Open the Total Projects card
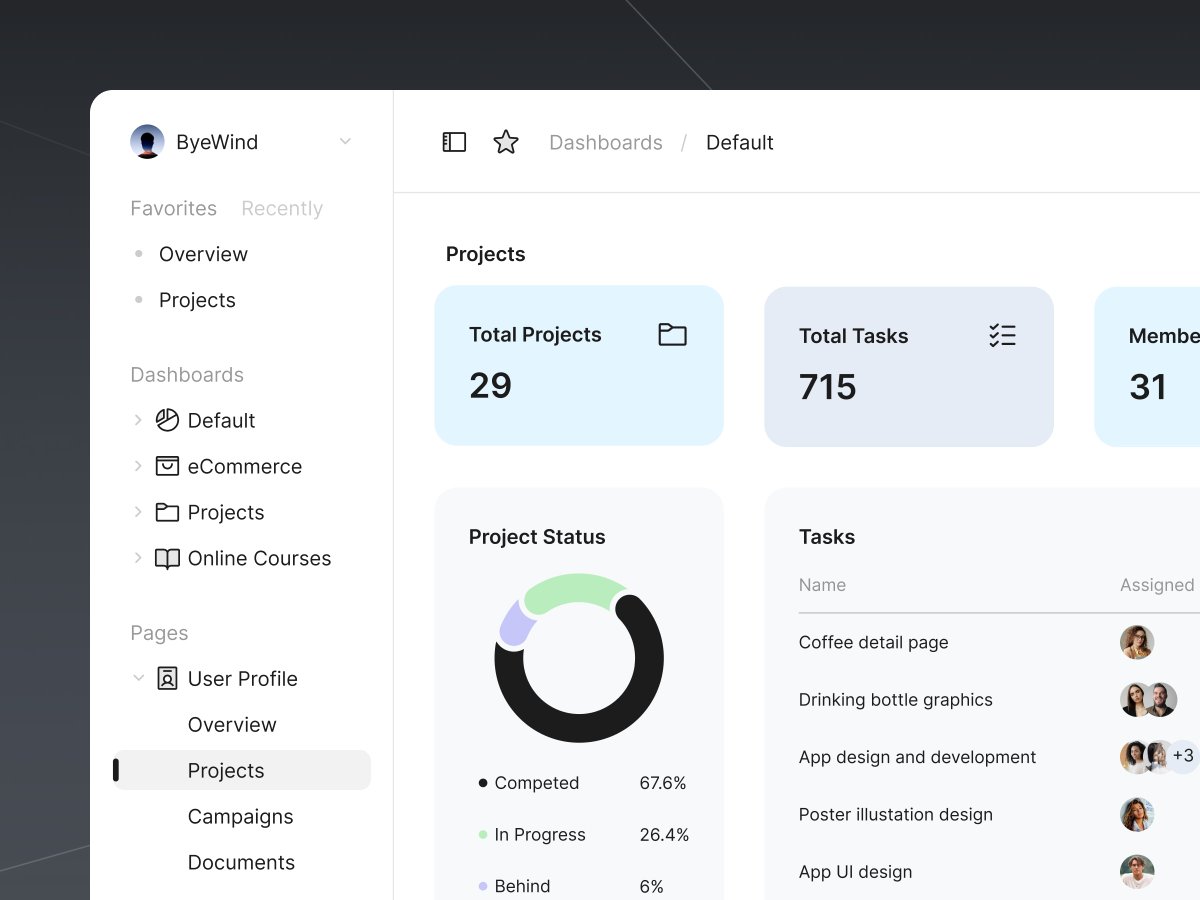Image resolution: width=1200 pixels, height=900 pixels. (x=579, y=365)
